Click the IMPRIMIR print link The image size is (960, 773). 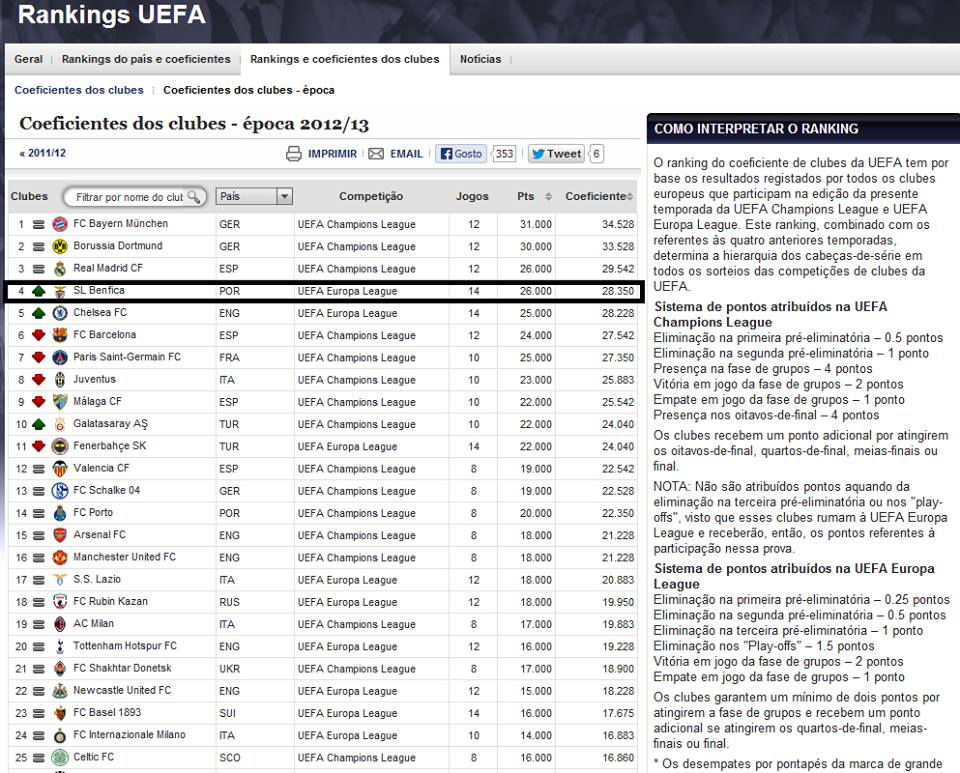[x=332, y=154]
